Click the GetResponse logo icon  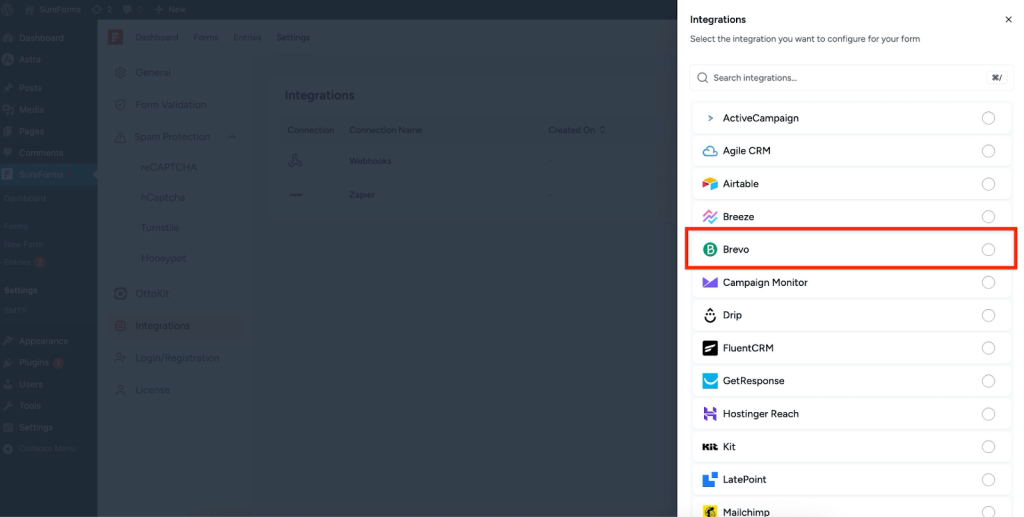pos(710,381)
